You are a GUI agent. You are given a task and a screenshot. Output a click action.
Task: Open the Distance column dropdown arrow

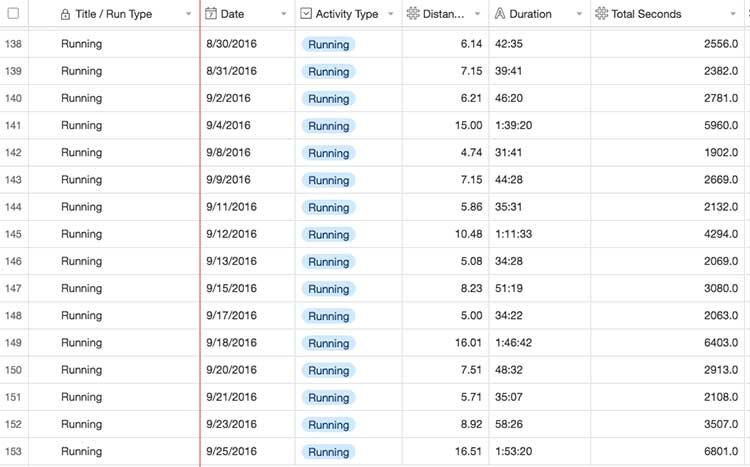point(477,15)
